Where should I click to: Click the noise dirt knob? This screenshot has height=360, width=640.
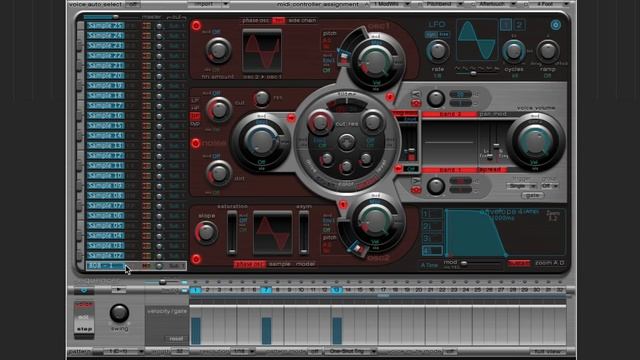[x=219, y=173]
